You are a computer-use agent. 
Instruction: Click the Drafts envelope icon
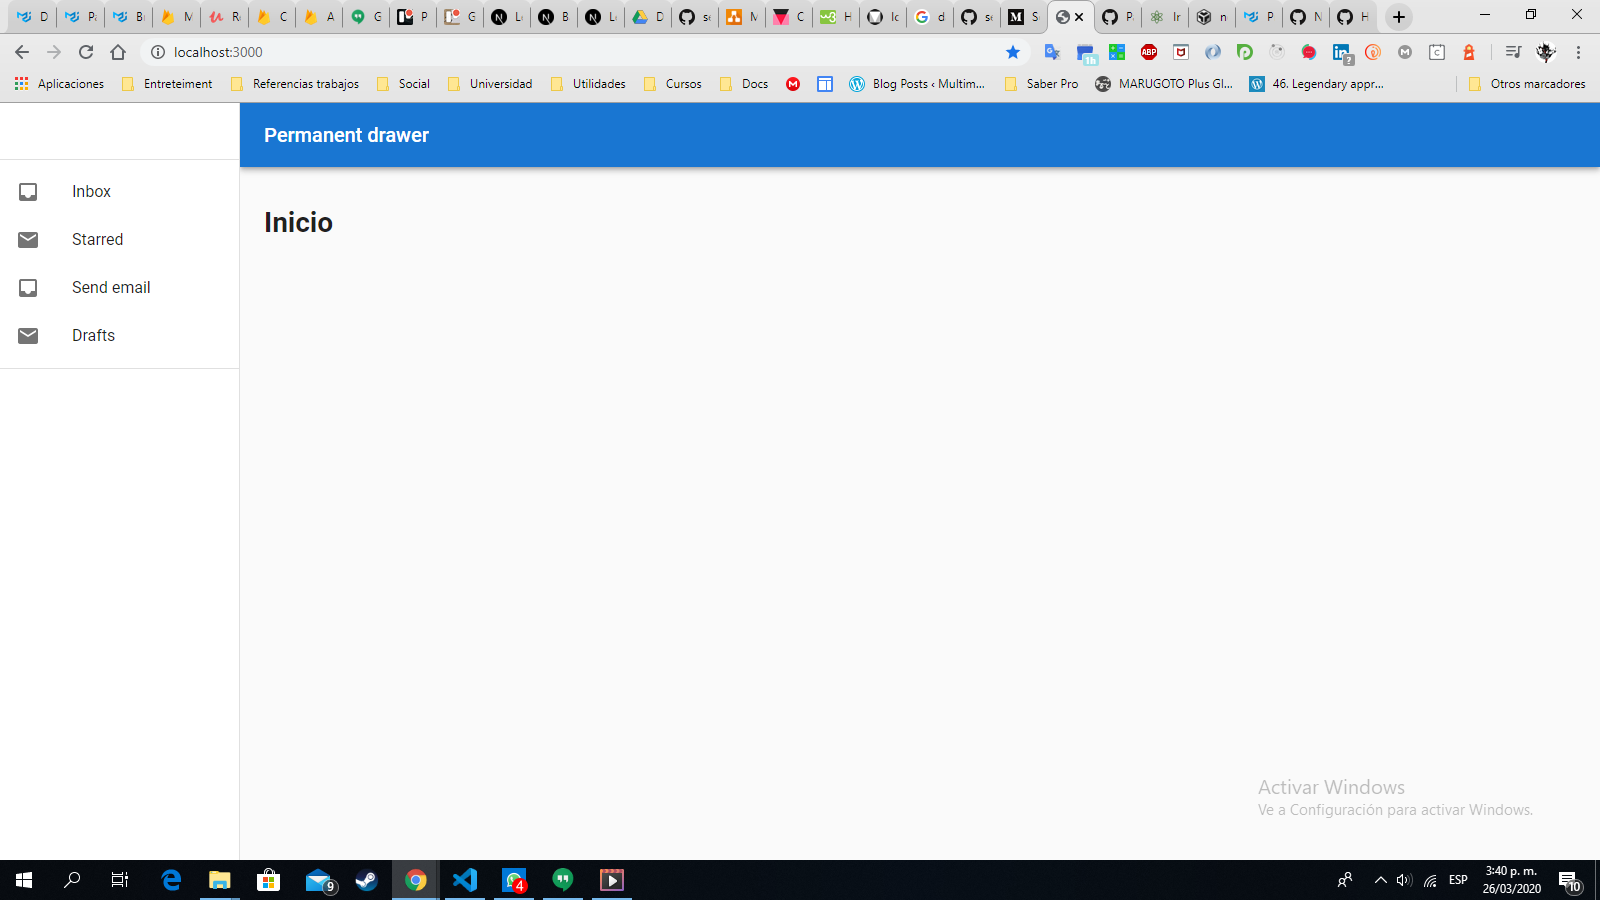(x=28, y=335)
